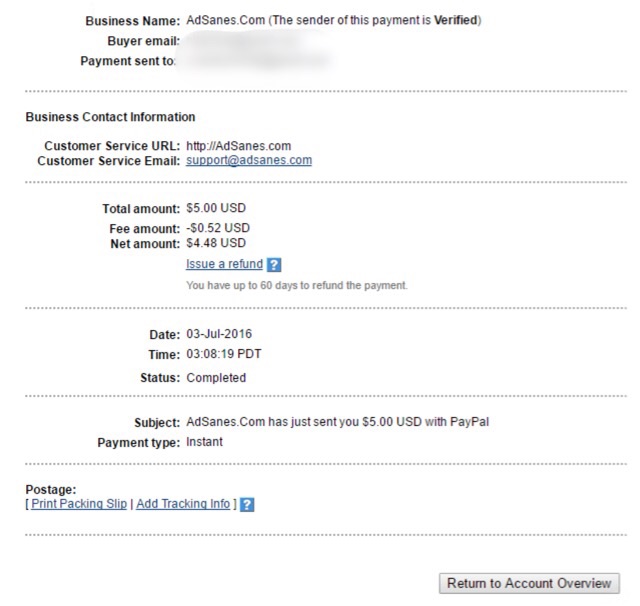Click the http://AdSanes.com customer service URL text
Viewport: 640px width, 606px height.
pyautogui.click(x=239, y=146)
